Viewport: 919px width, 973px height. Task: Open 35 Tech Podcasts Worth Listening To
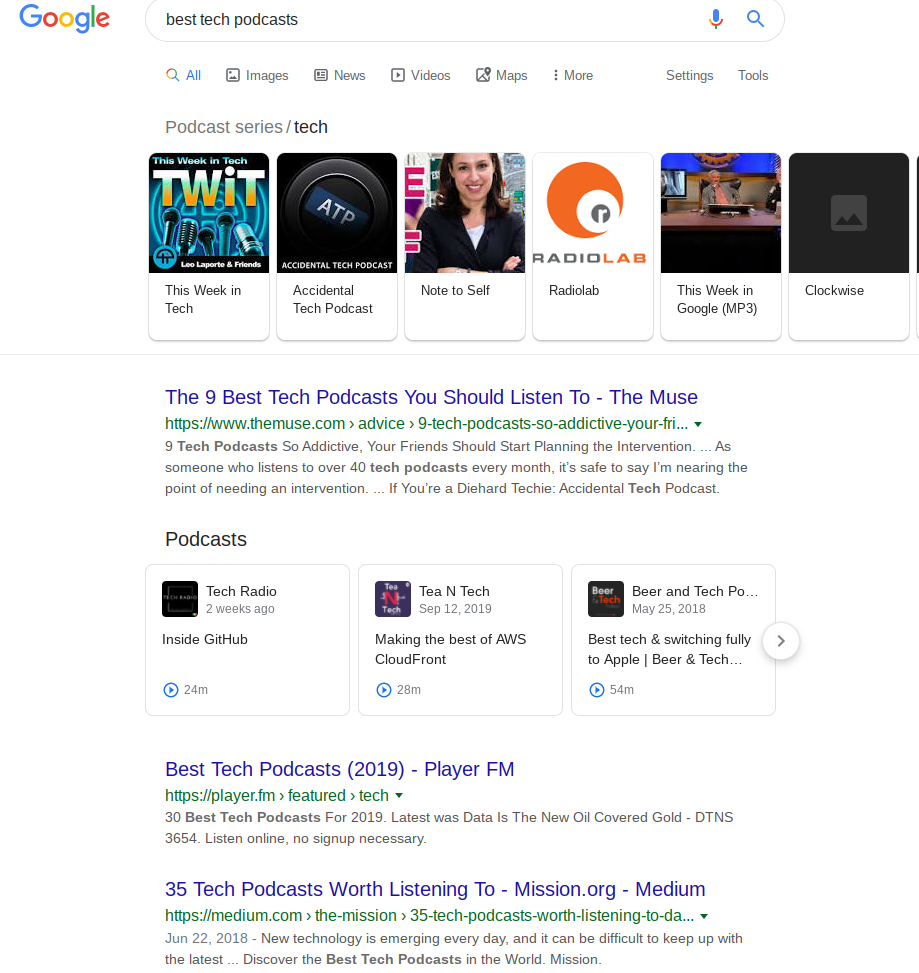(x=435, y=889)
